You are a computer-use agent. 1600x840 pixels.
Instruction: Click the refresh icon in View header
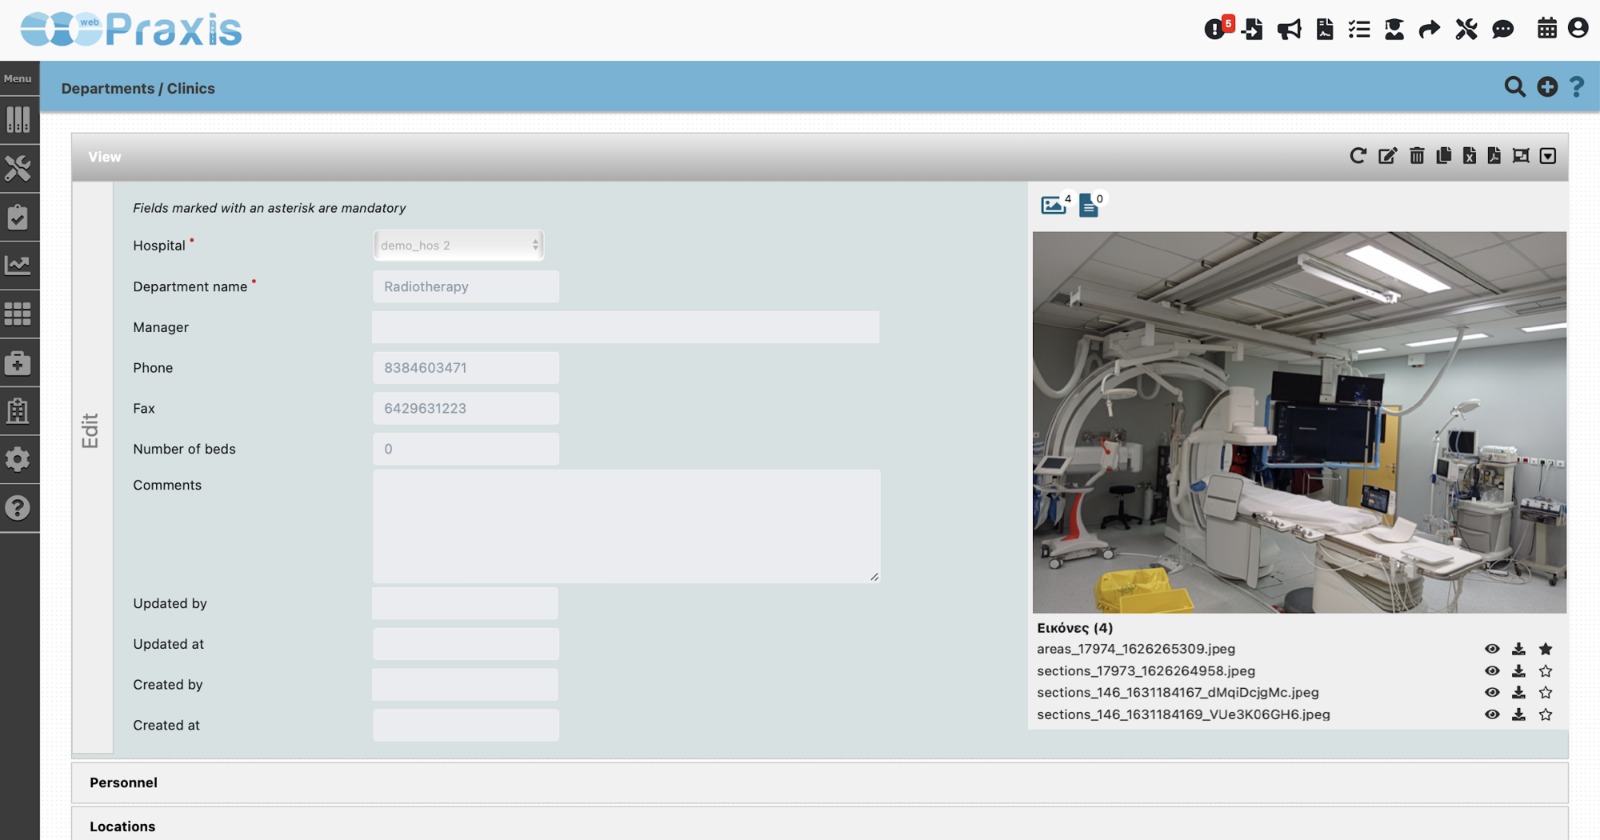pyautogui.click(x=1357, y=156)
